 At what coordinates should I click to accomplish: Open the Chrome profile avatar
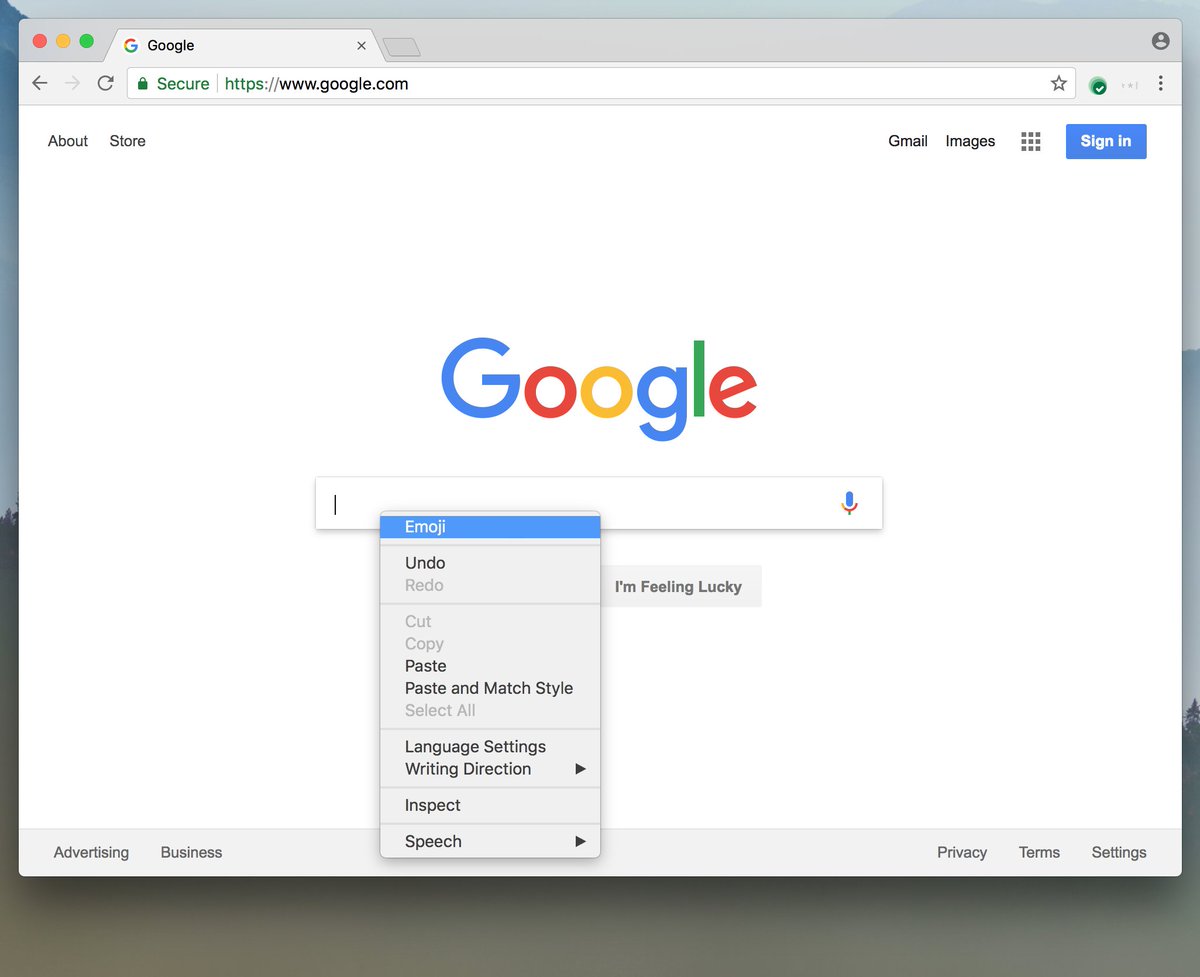point(1160,41)
